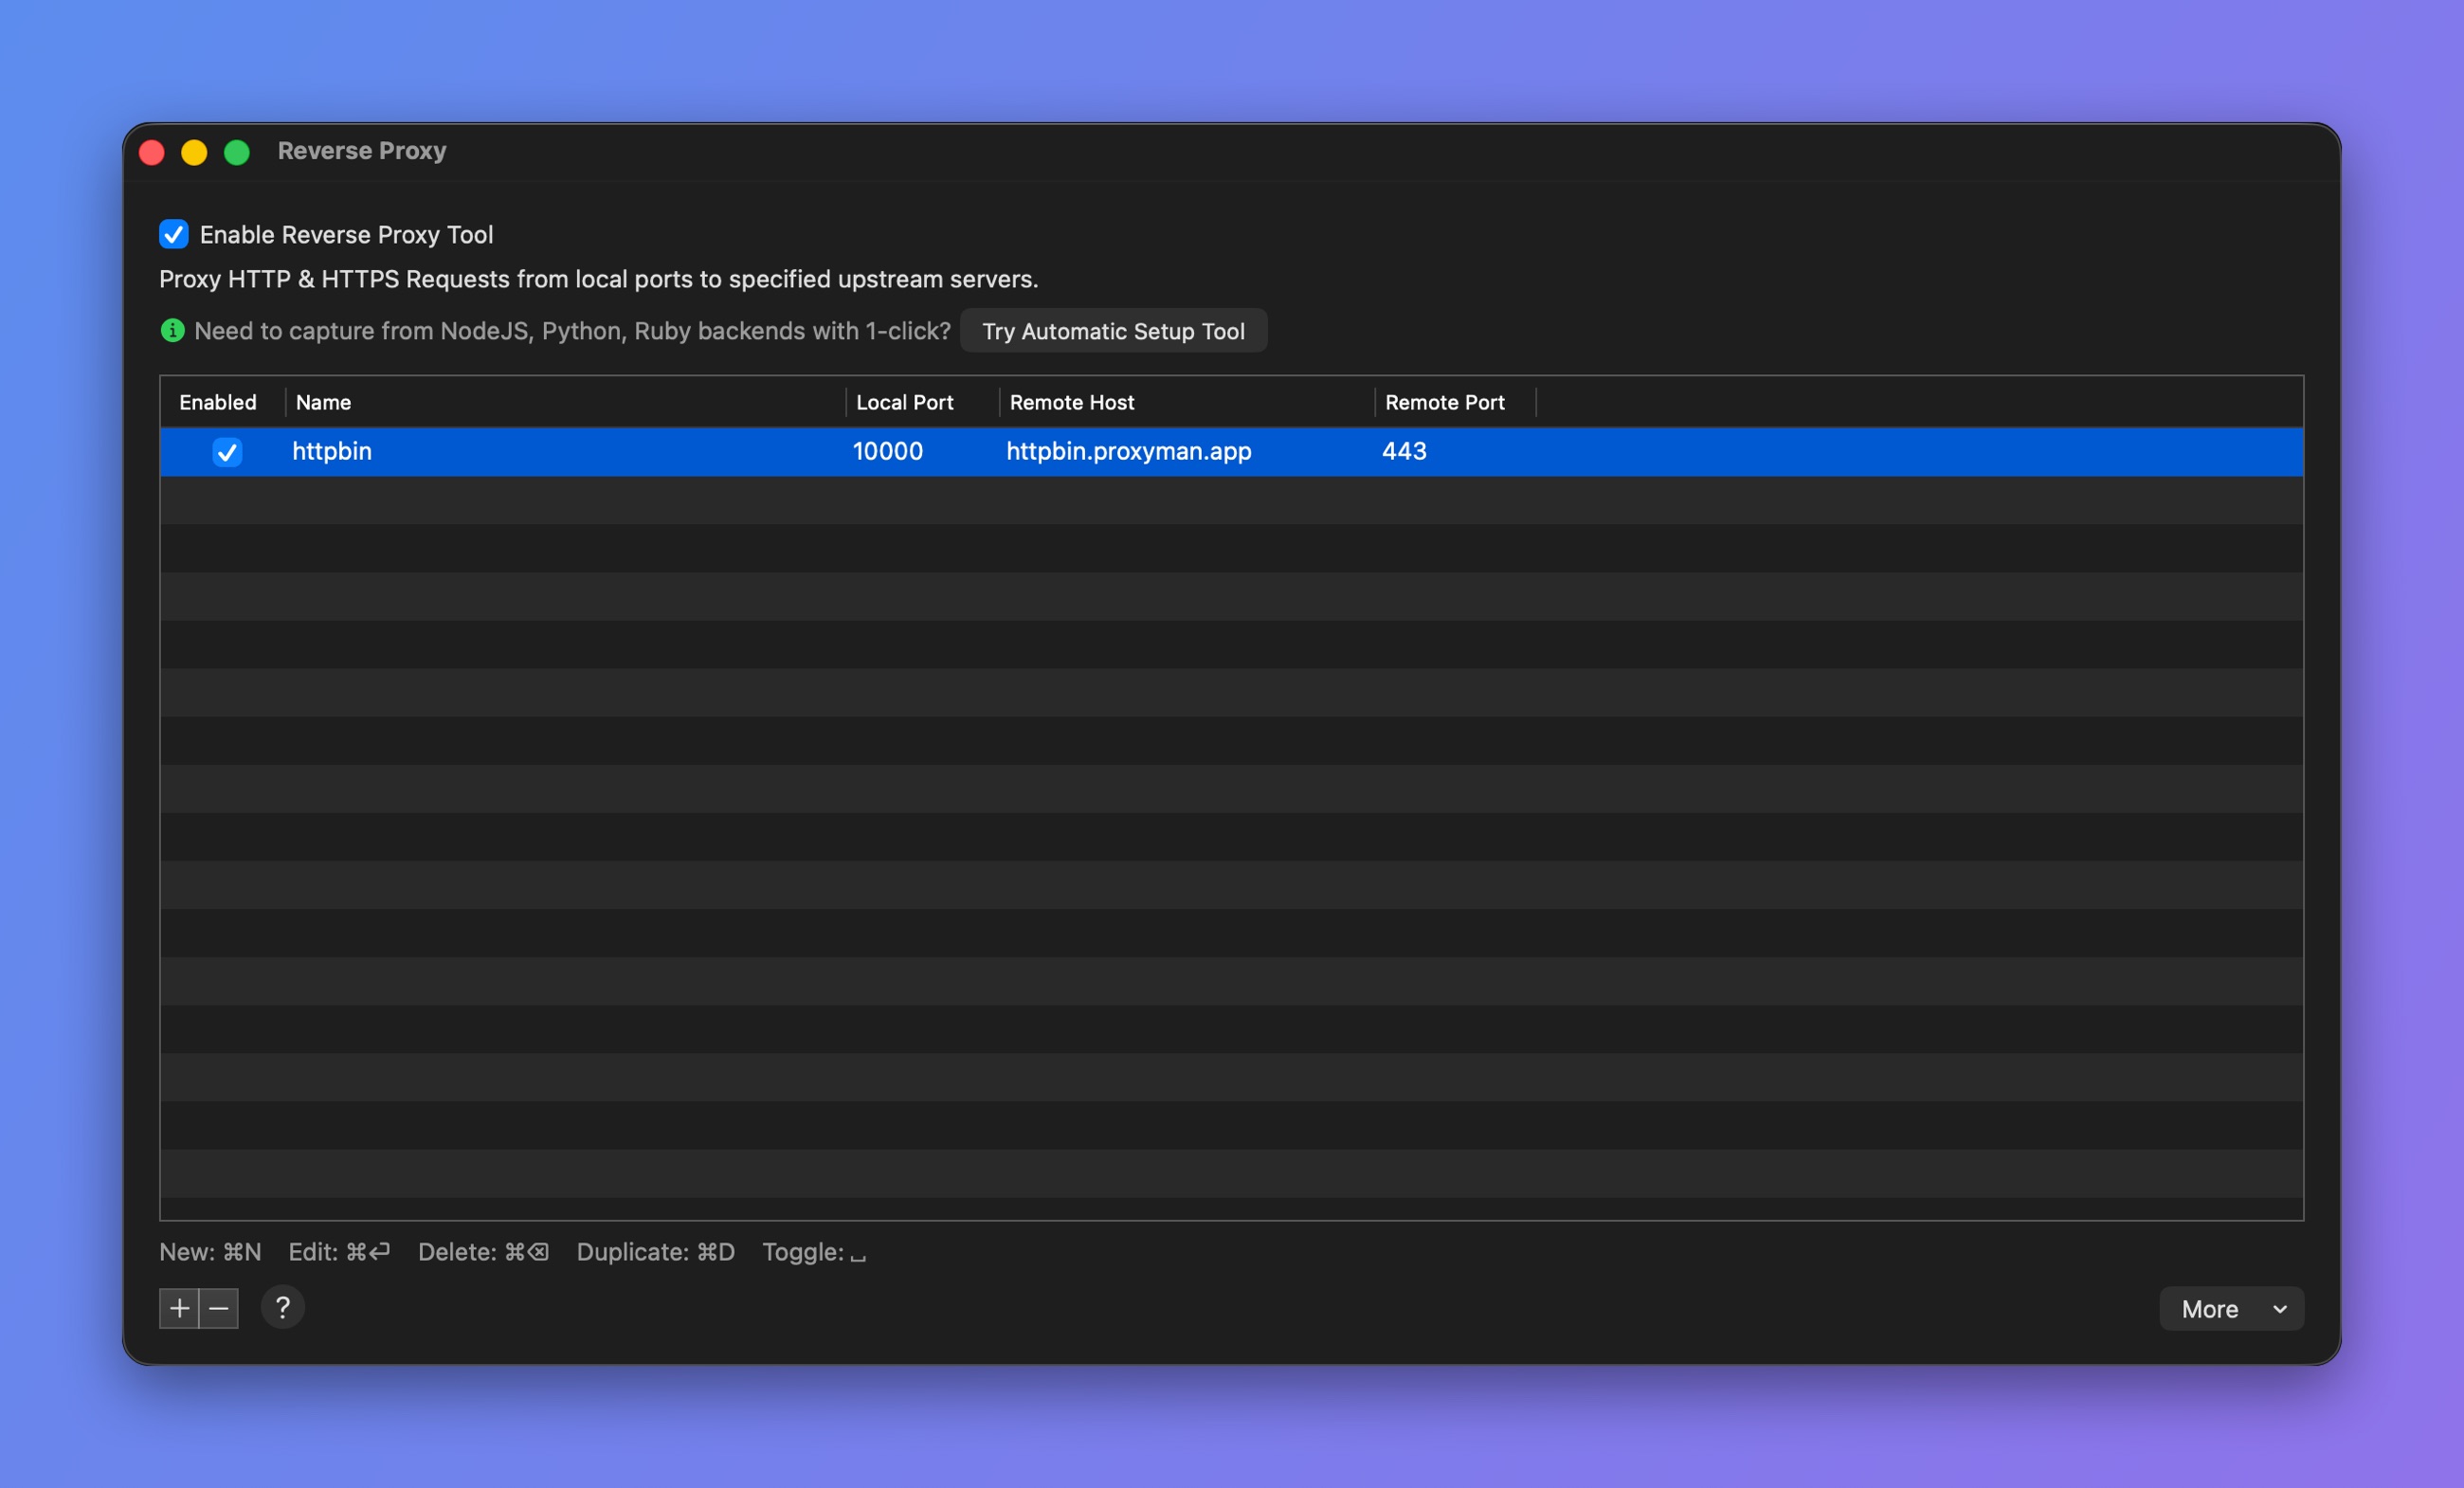Sort by the Enabled column header
Screen dimensions: 2464x1488
pyautogui.click(x=218, y=402)
